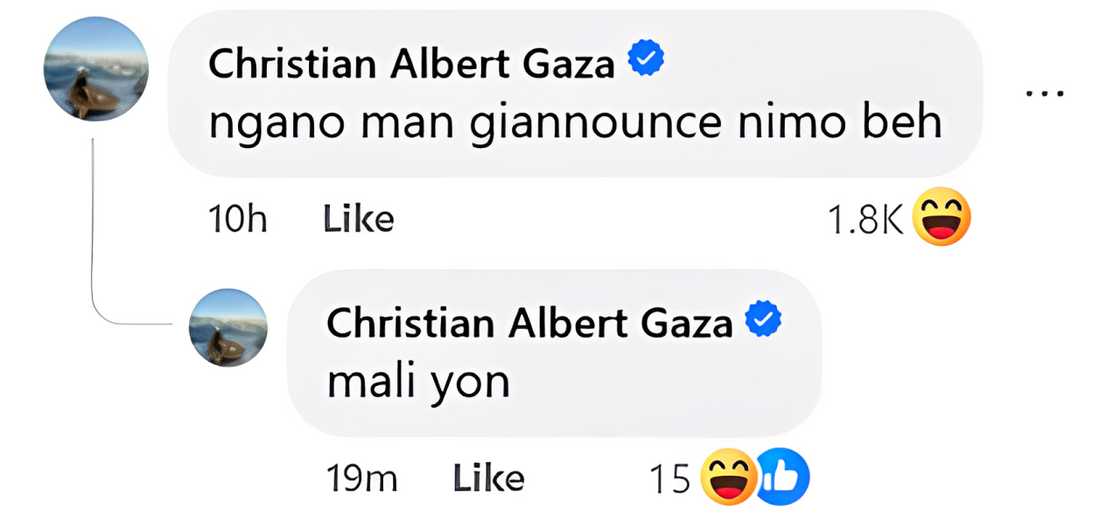
Task: Click the reply's small profile picture
Action: click(229, 326)
